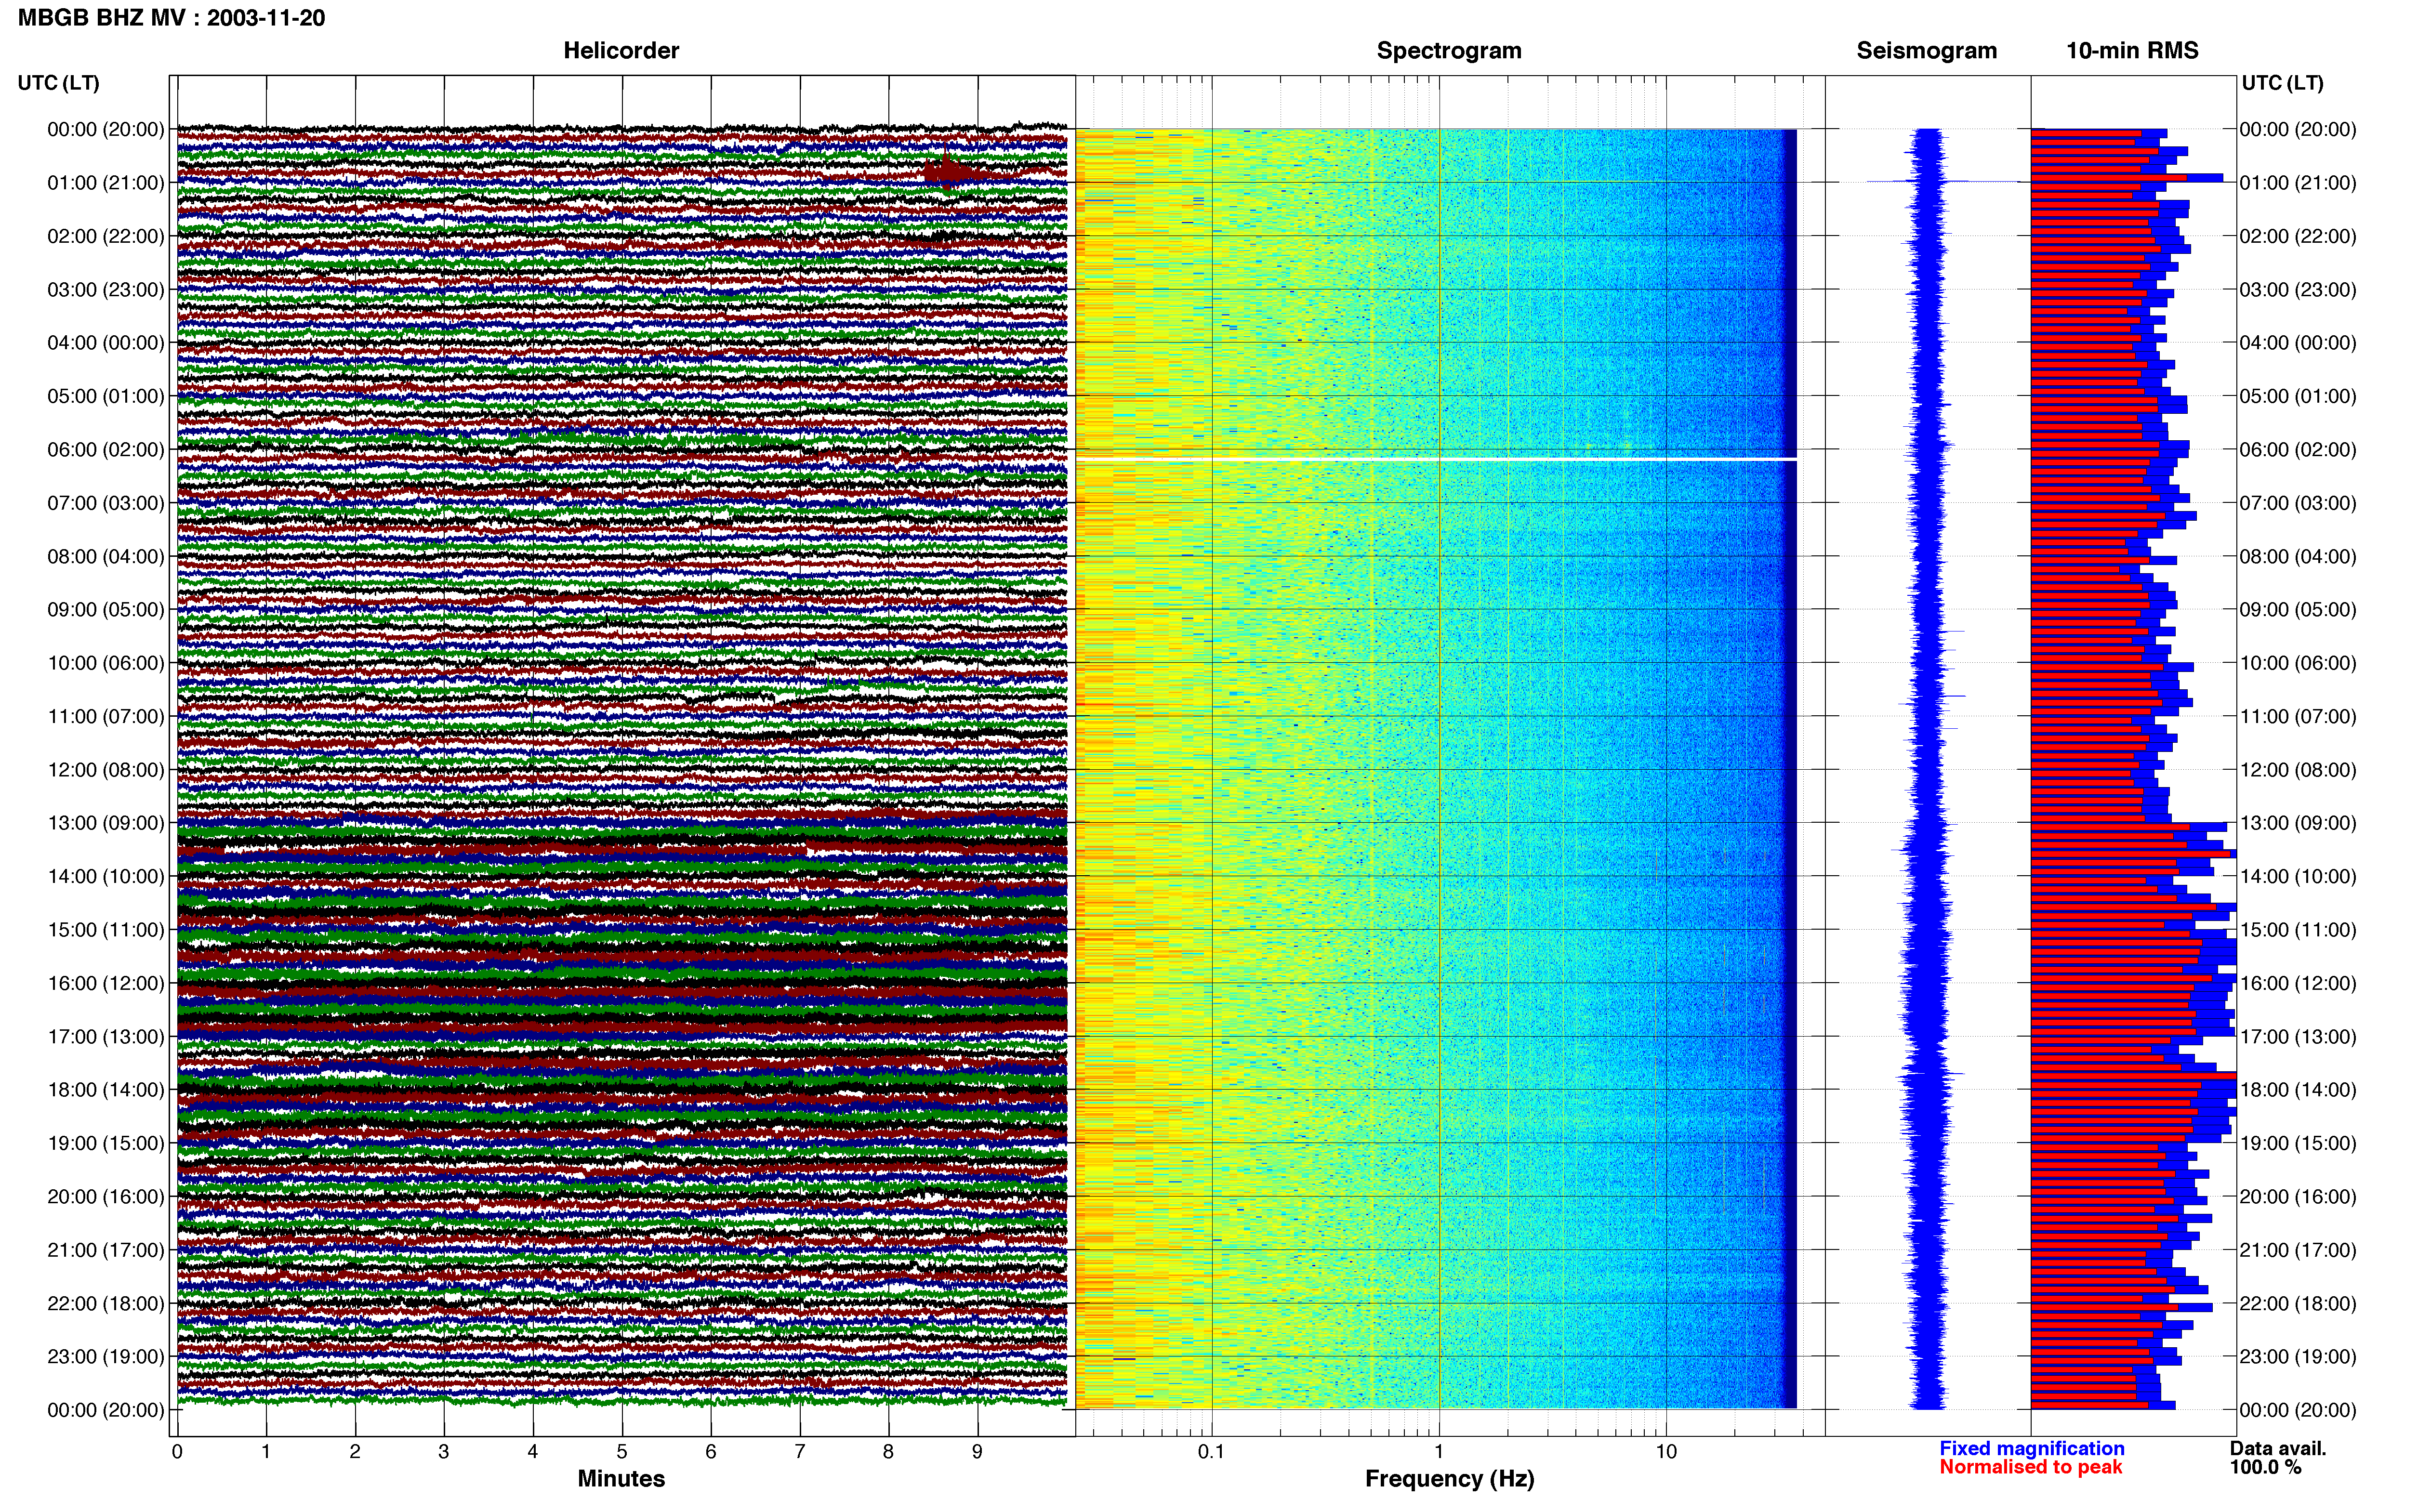Click the 0.1 tick on the frequency axis
This screenshot has width=2418, height=1512.
[x=1211, y=1452]
